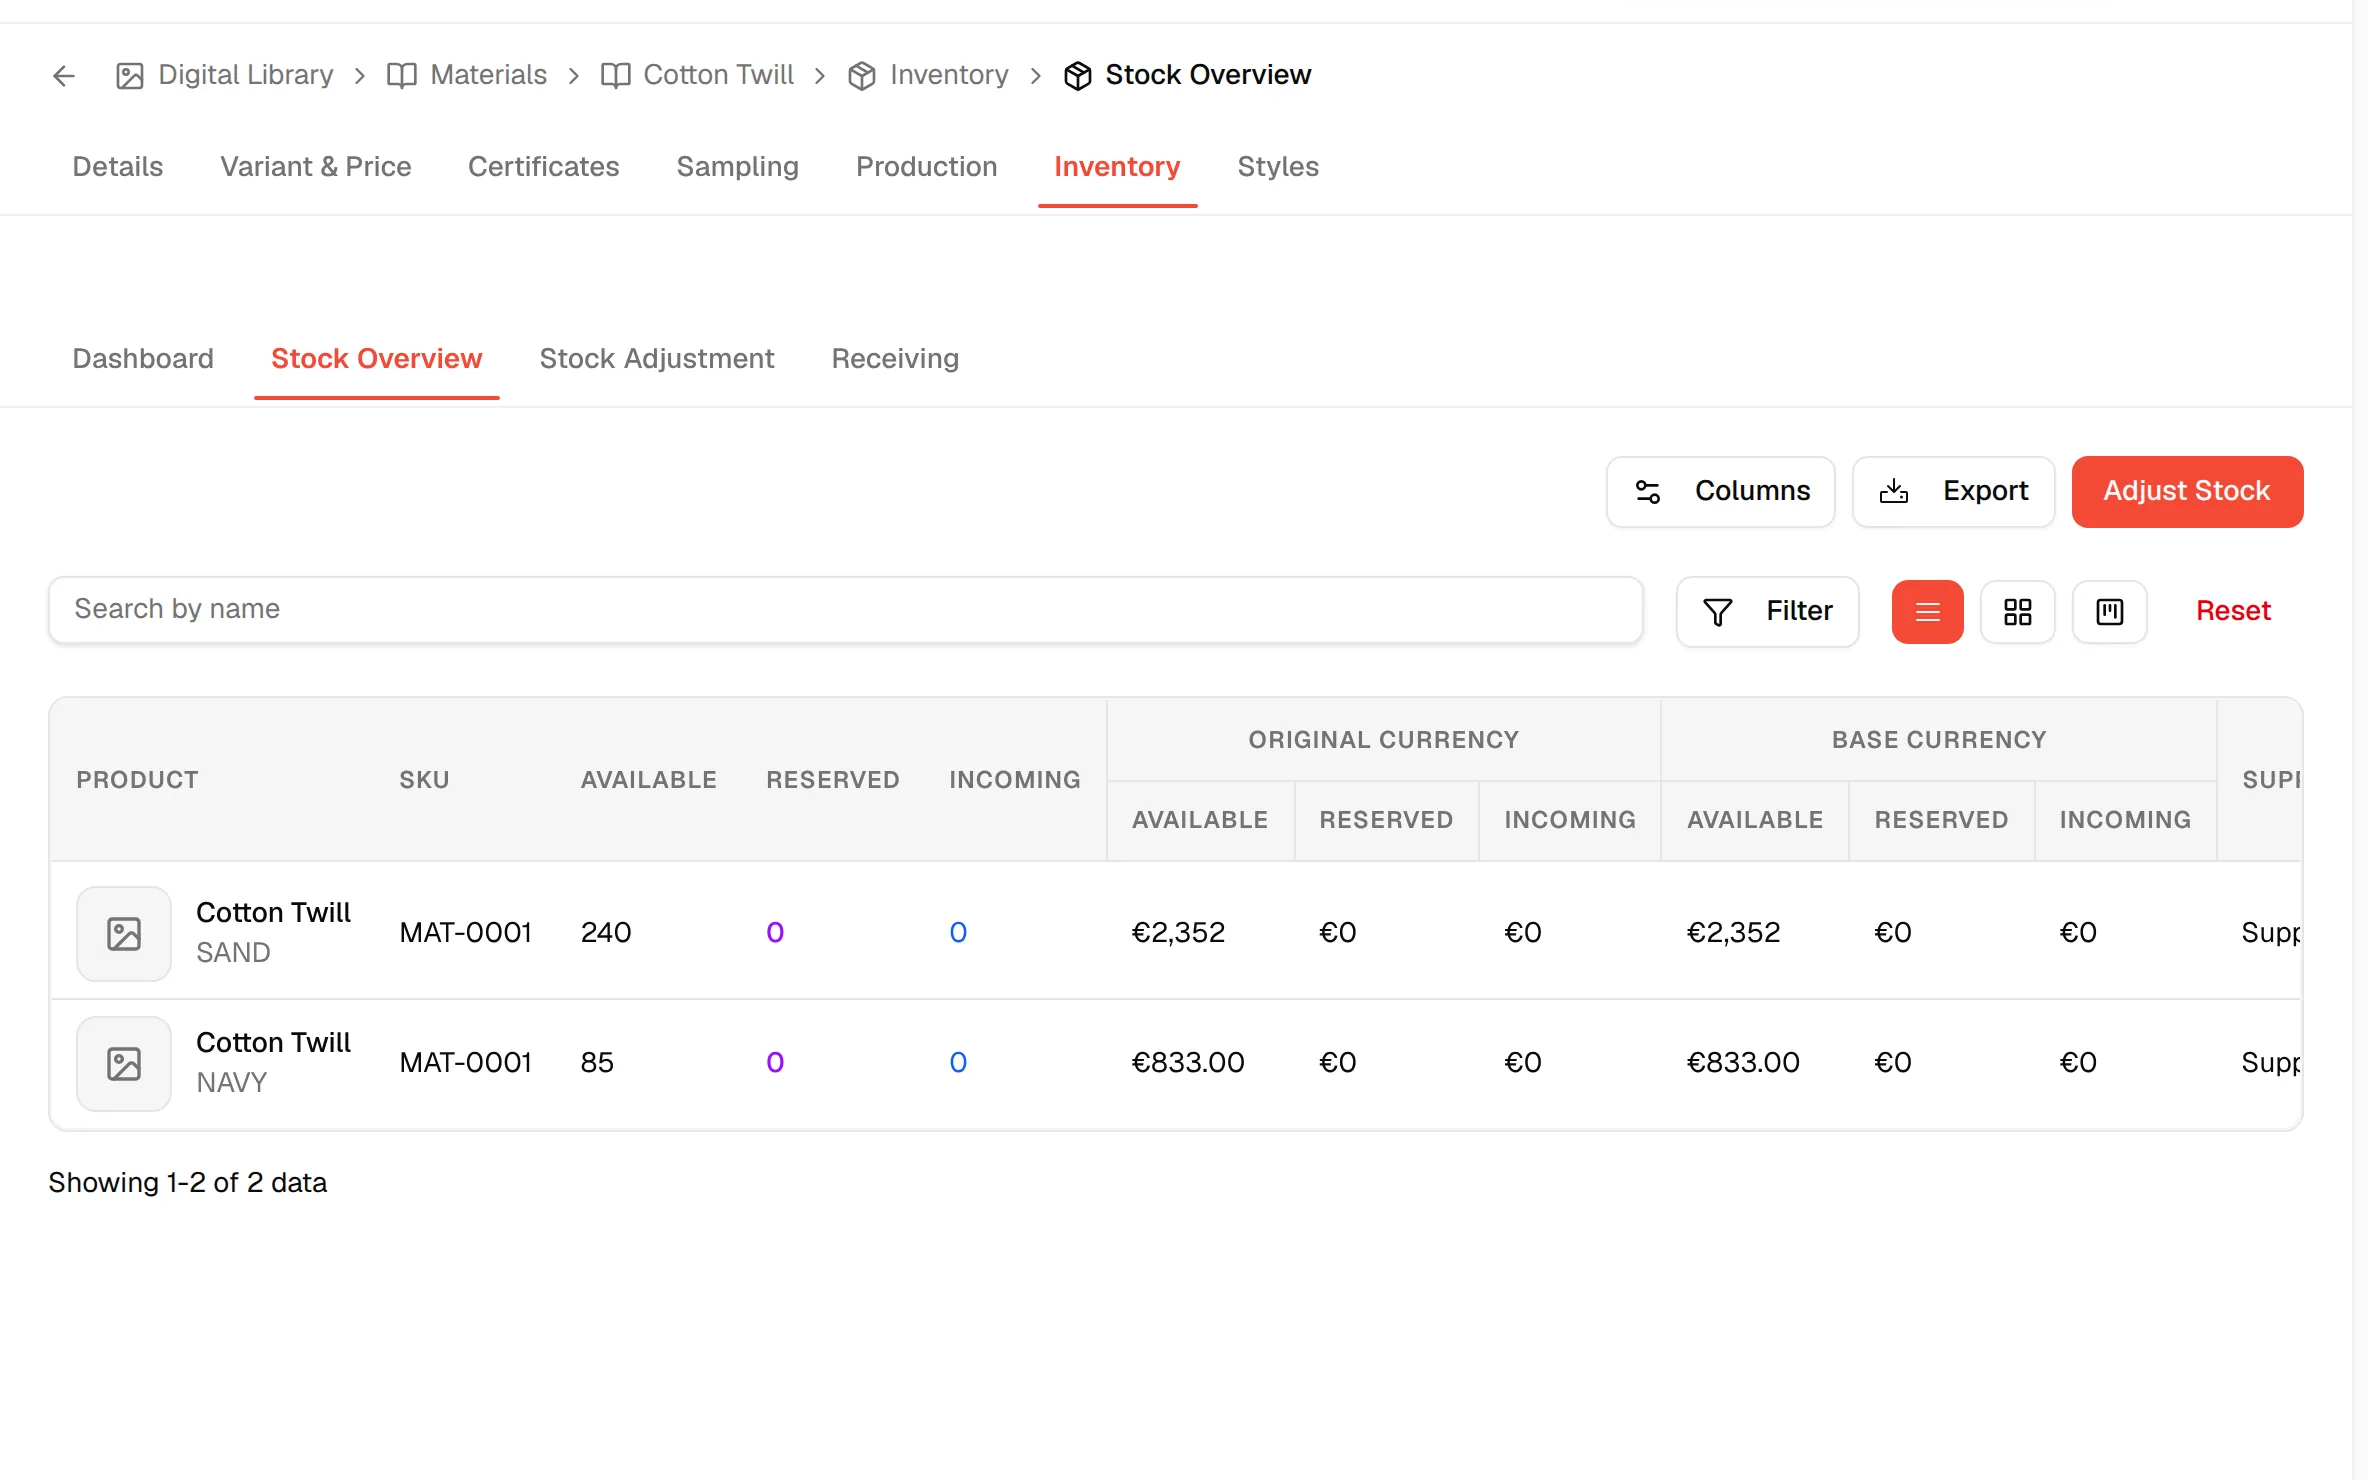Screen dimensions: 2368x1480
Task: Reset the filters
Action: (x=2233, y=610)
